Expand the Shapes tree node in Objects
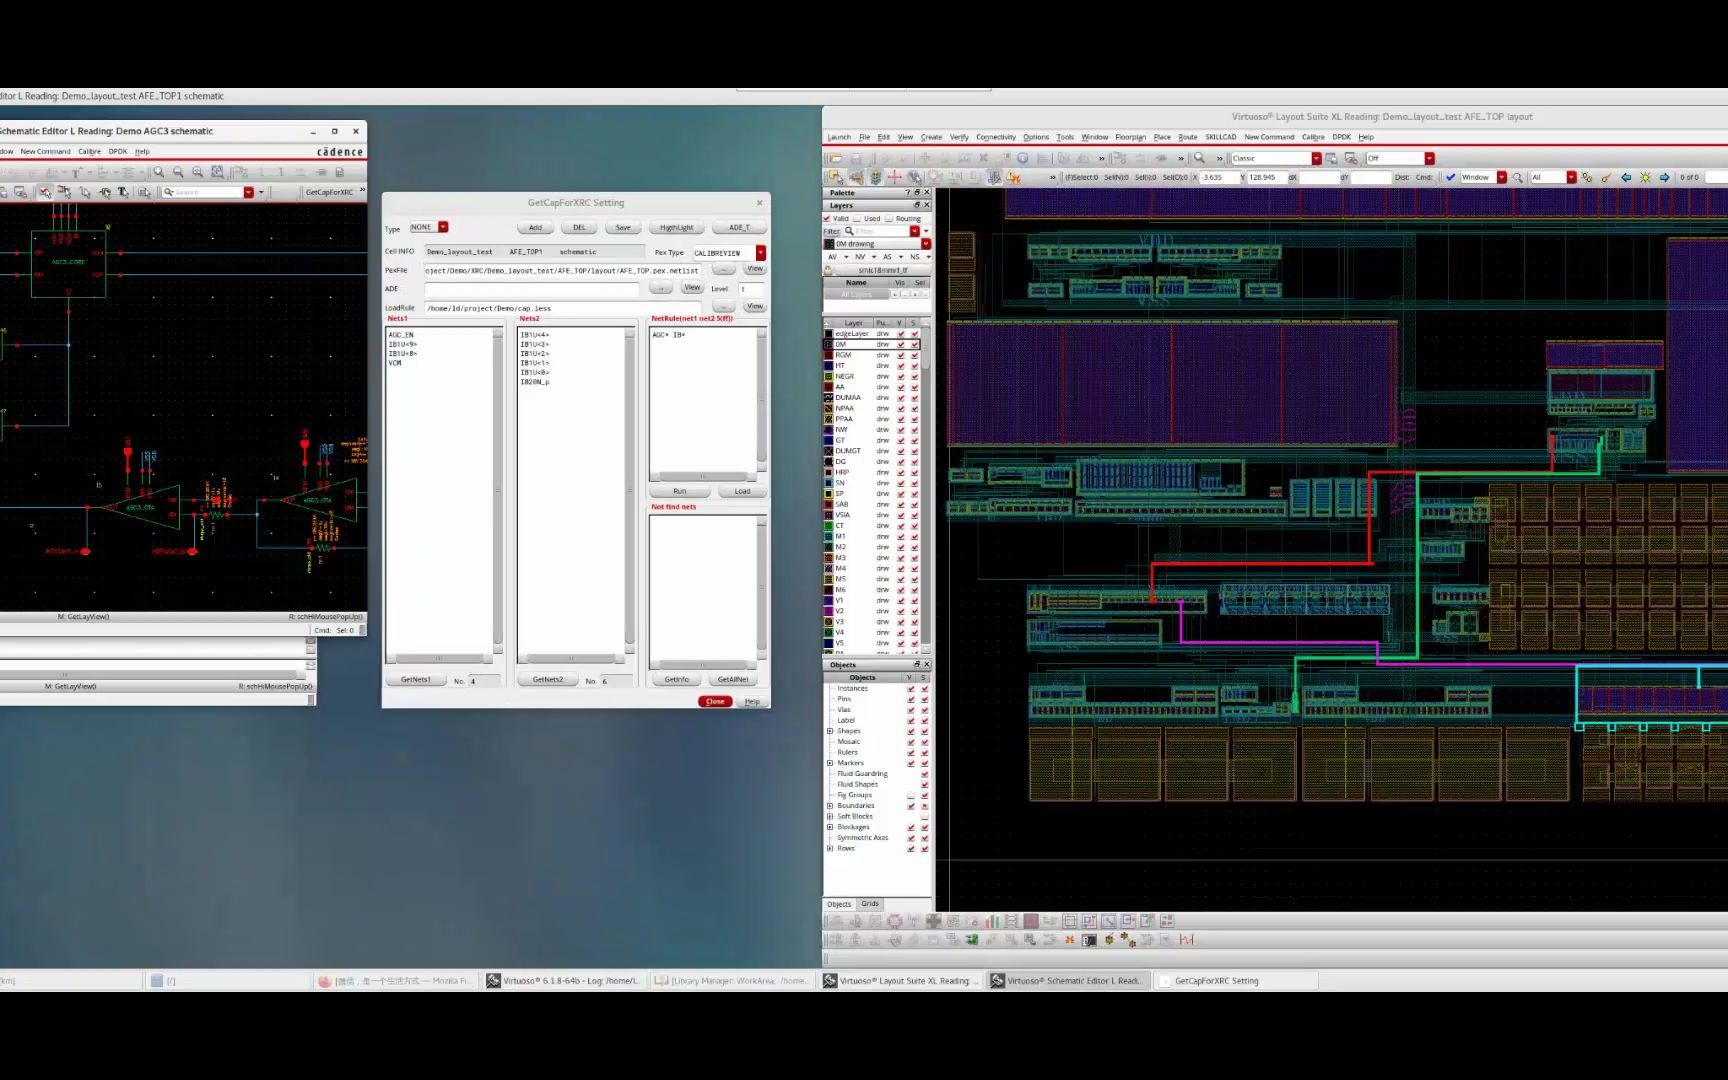1728x1080 pixels. click(x=830, y=731)
